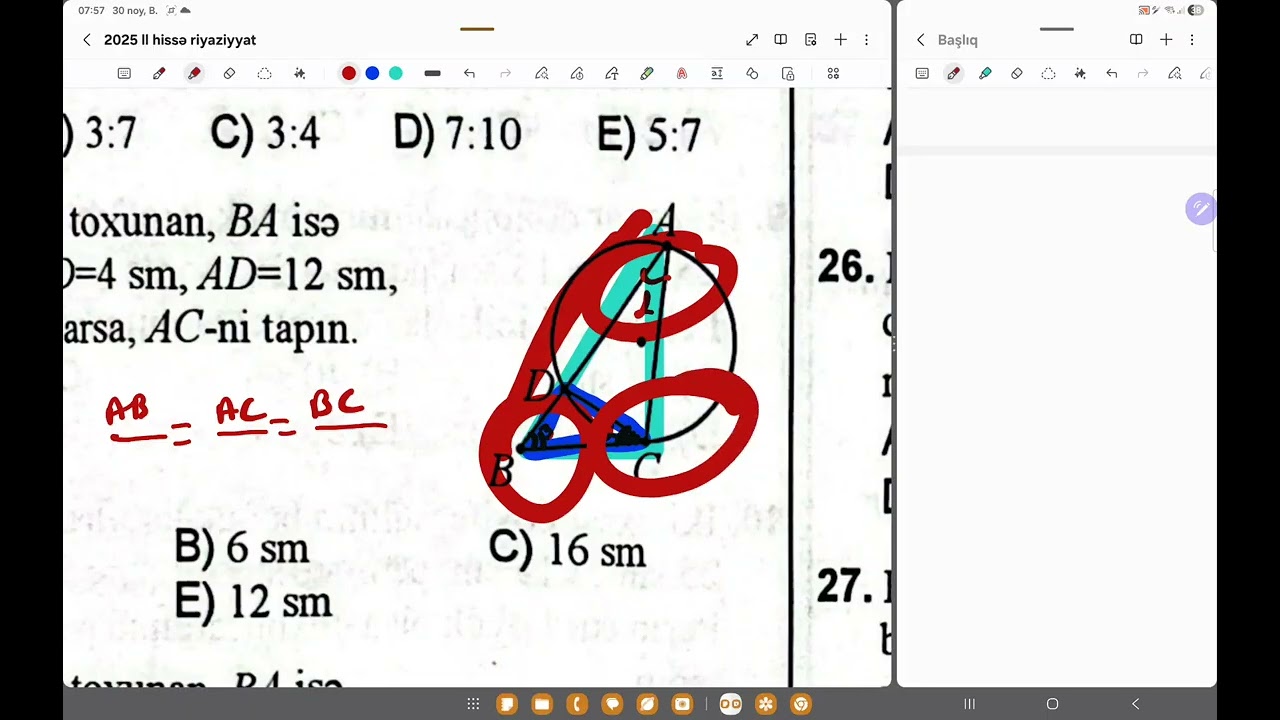Select eraser in Başlıq note
This screenshot has height=720, width=1280.
1017,73
